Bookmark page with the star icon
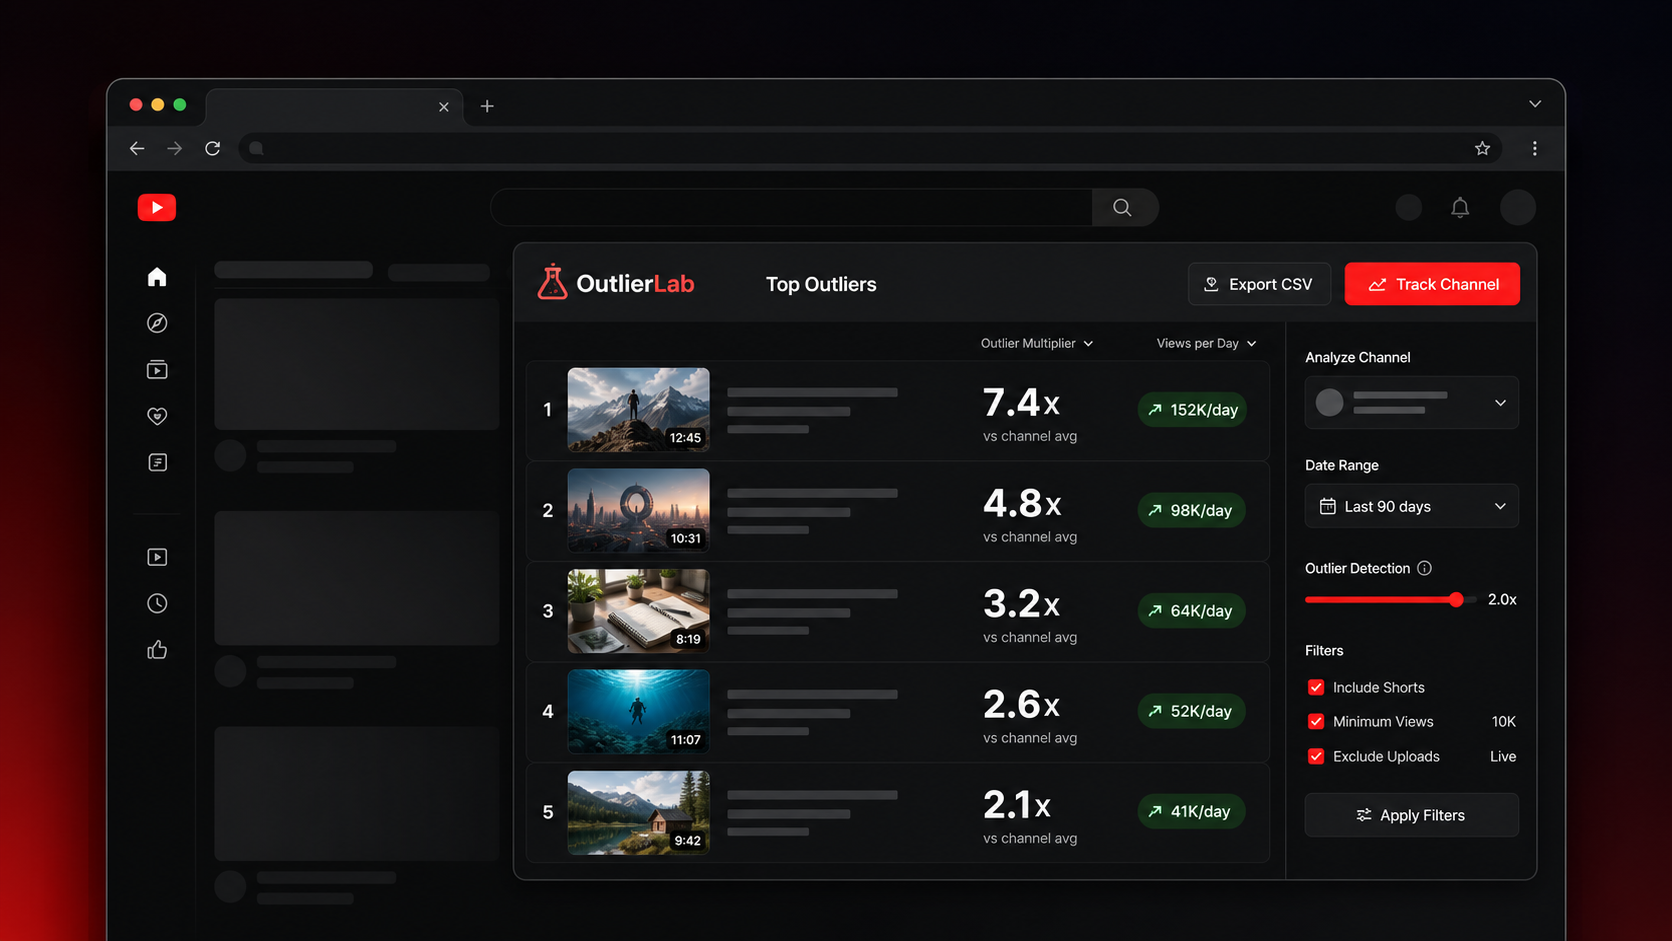This screenshot has height=941, width=1672. coord(1482,148)
